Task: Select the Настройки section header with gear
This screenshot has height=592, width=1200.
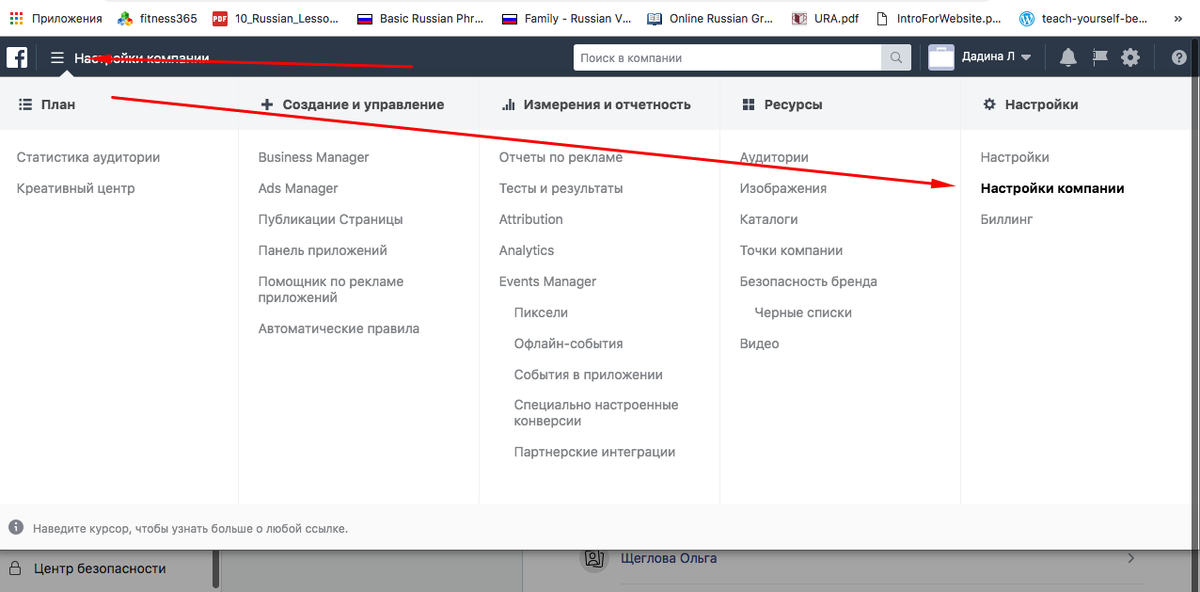Action: pos(1030,104)
